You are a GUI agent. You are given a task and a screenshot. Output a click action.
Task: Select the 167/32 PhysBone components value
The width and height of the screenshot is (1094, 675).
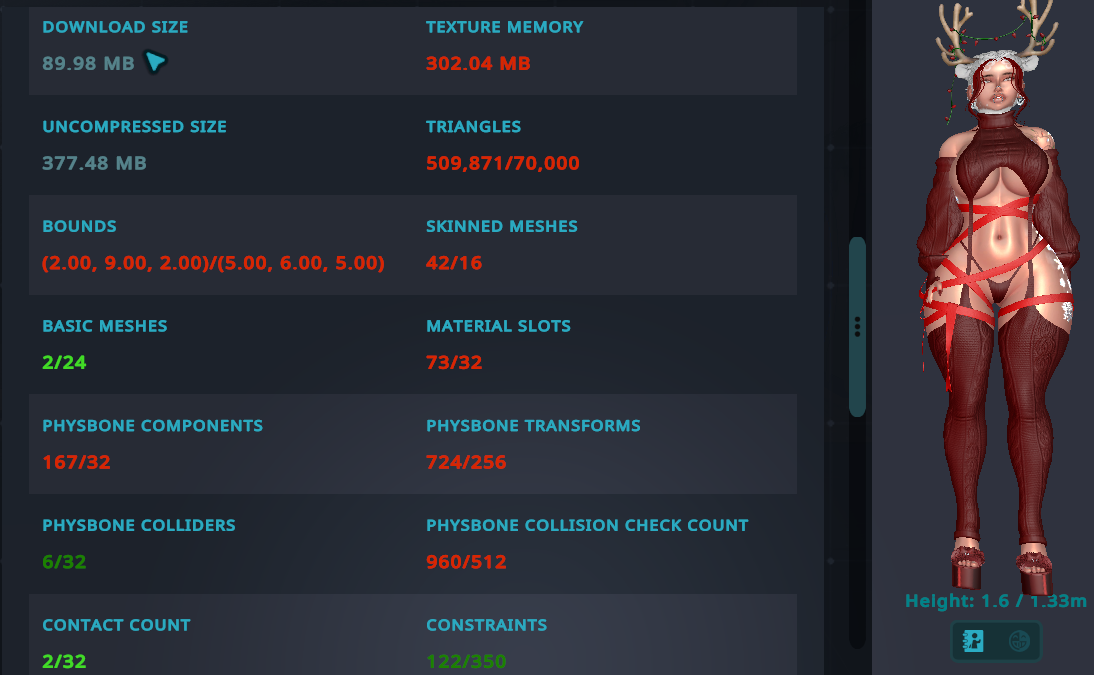pos(76,463)
